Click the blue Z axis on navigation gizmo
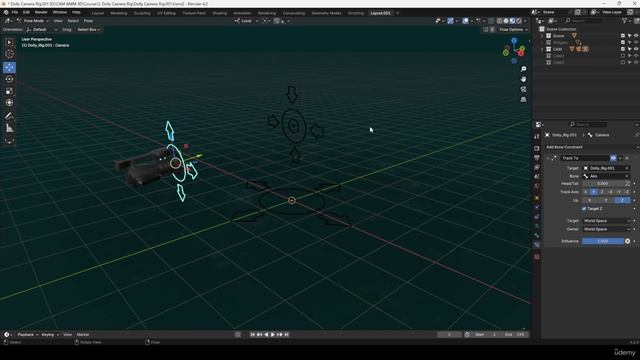Image resolution: width=640 pixels, height=360 pixels. (x=514, y=40)
